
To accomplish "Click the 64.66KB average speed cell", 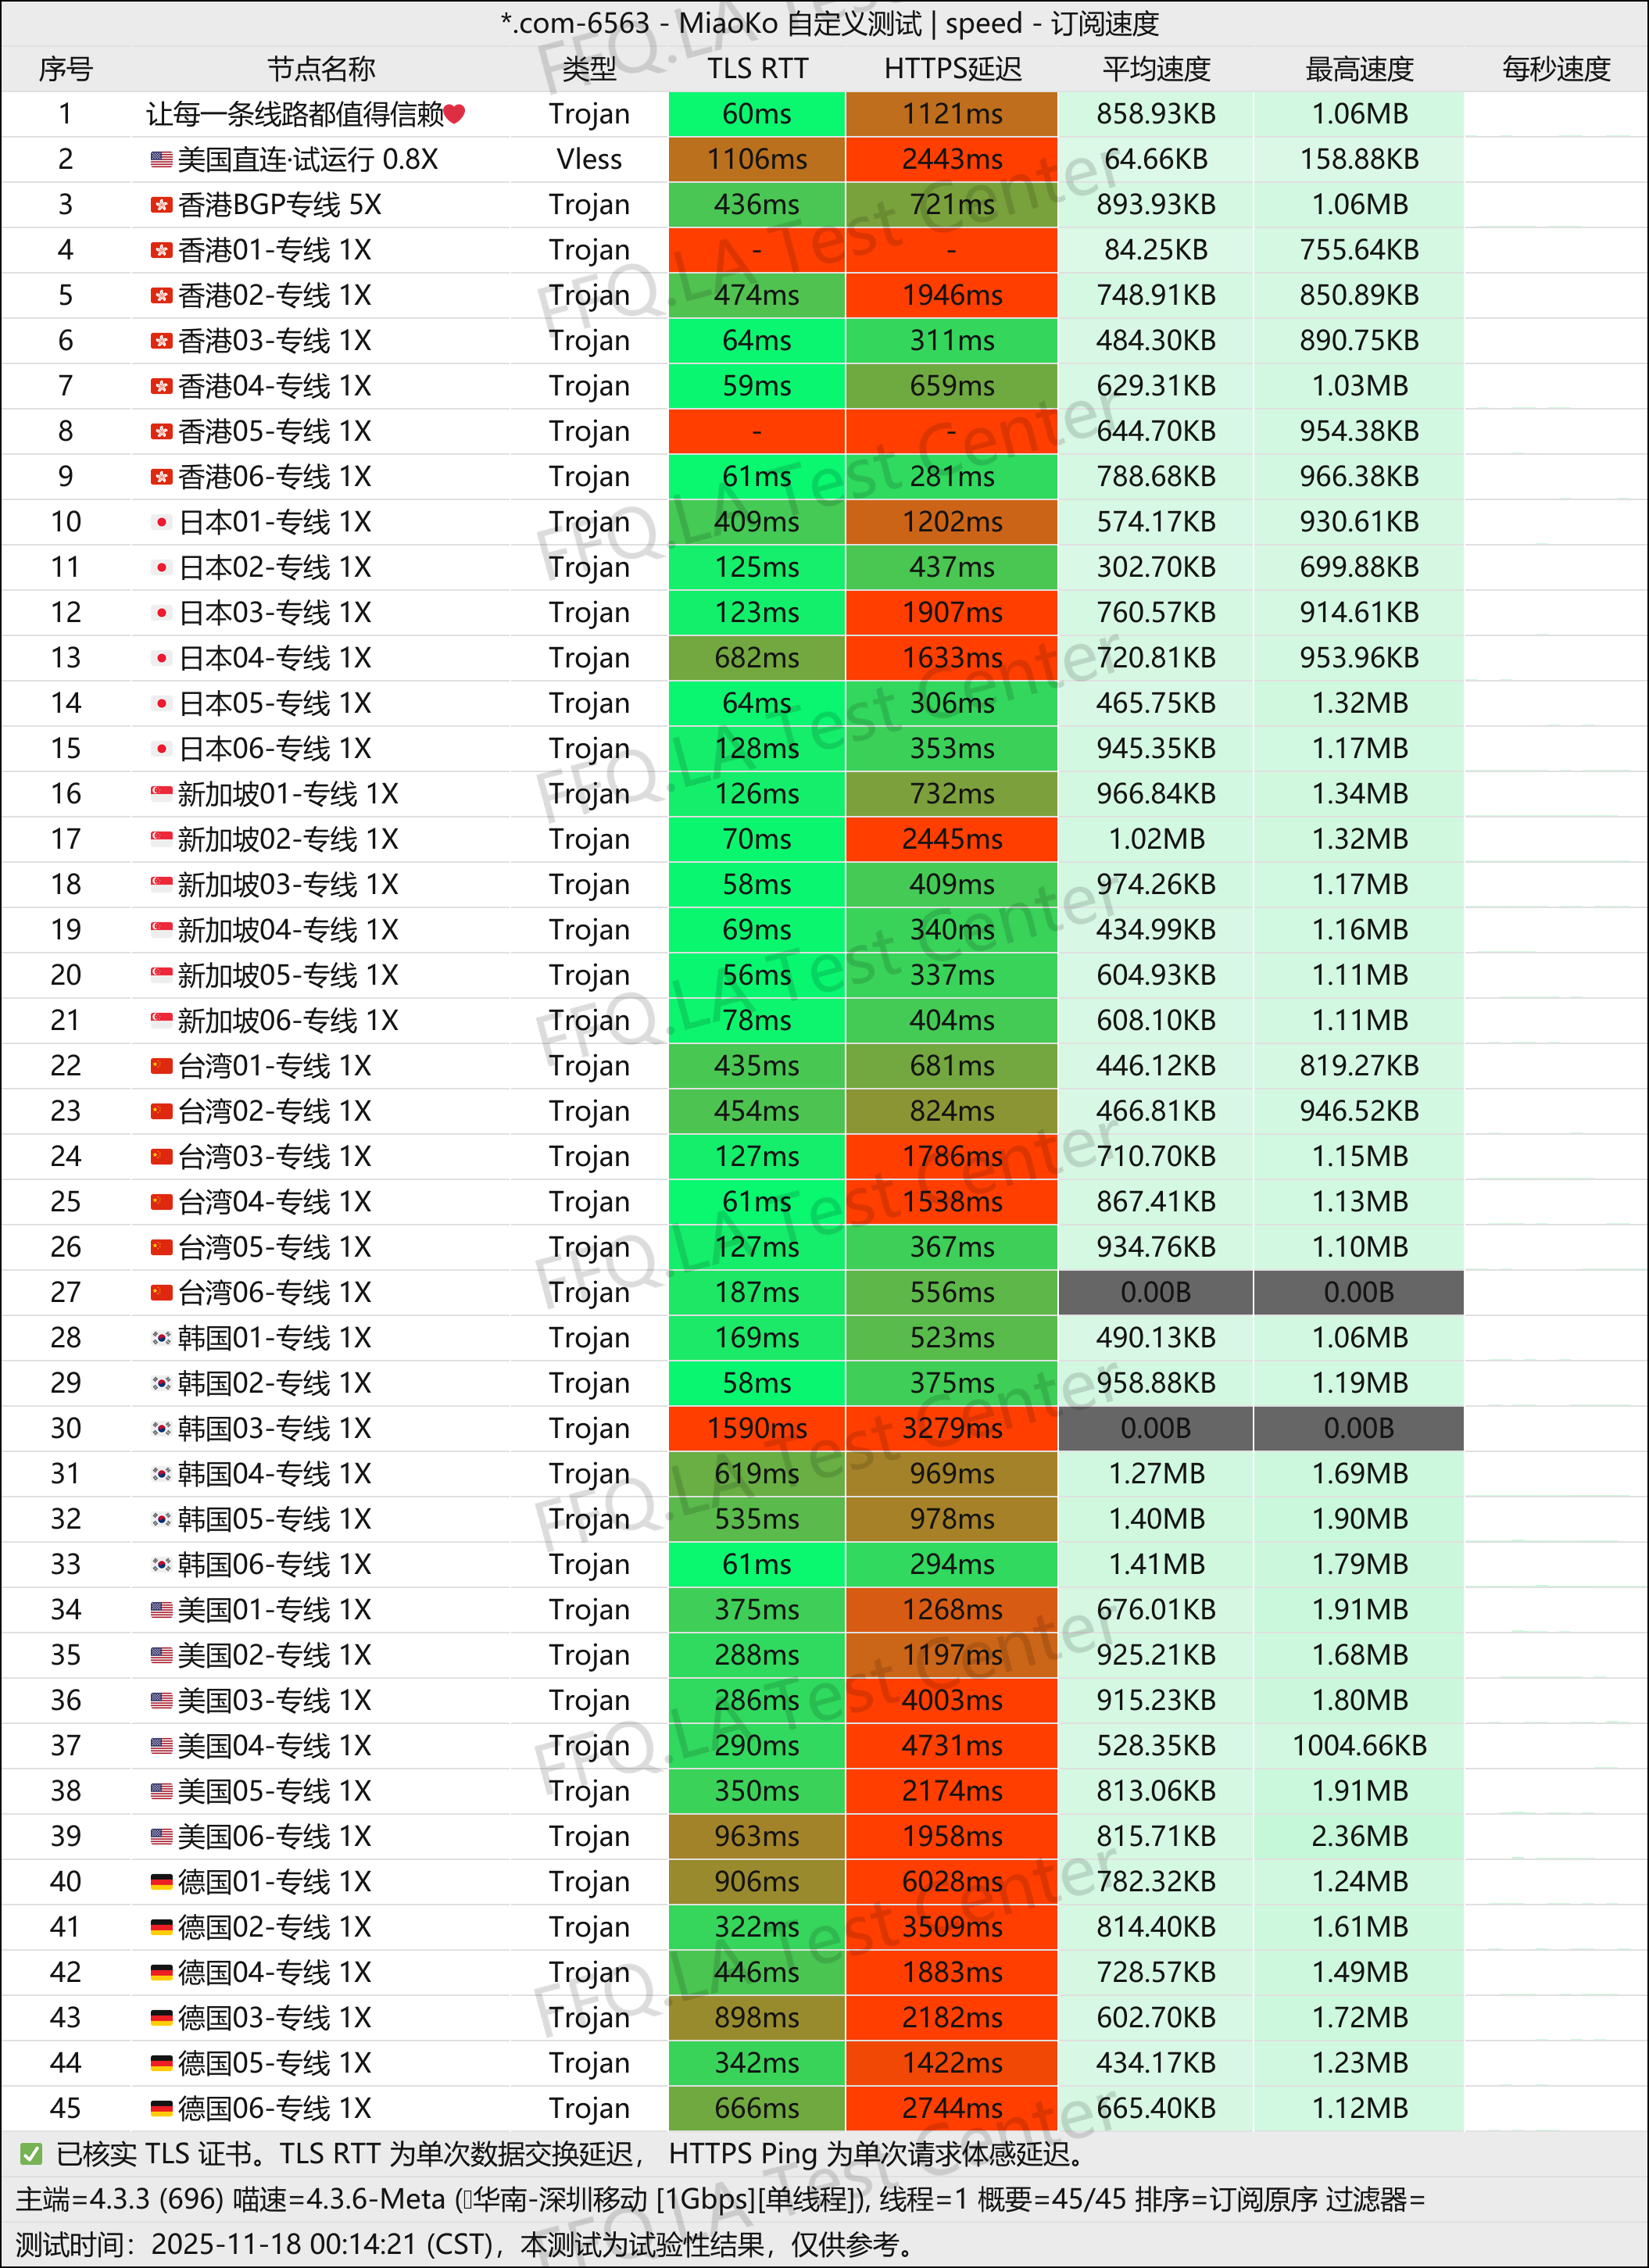I will tap(1156, 160).
